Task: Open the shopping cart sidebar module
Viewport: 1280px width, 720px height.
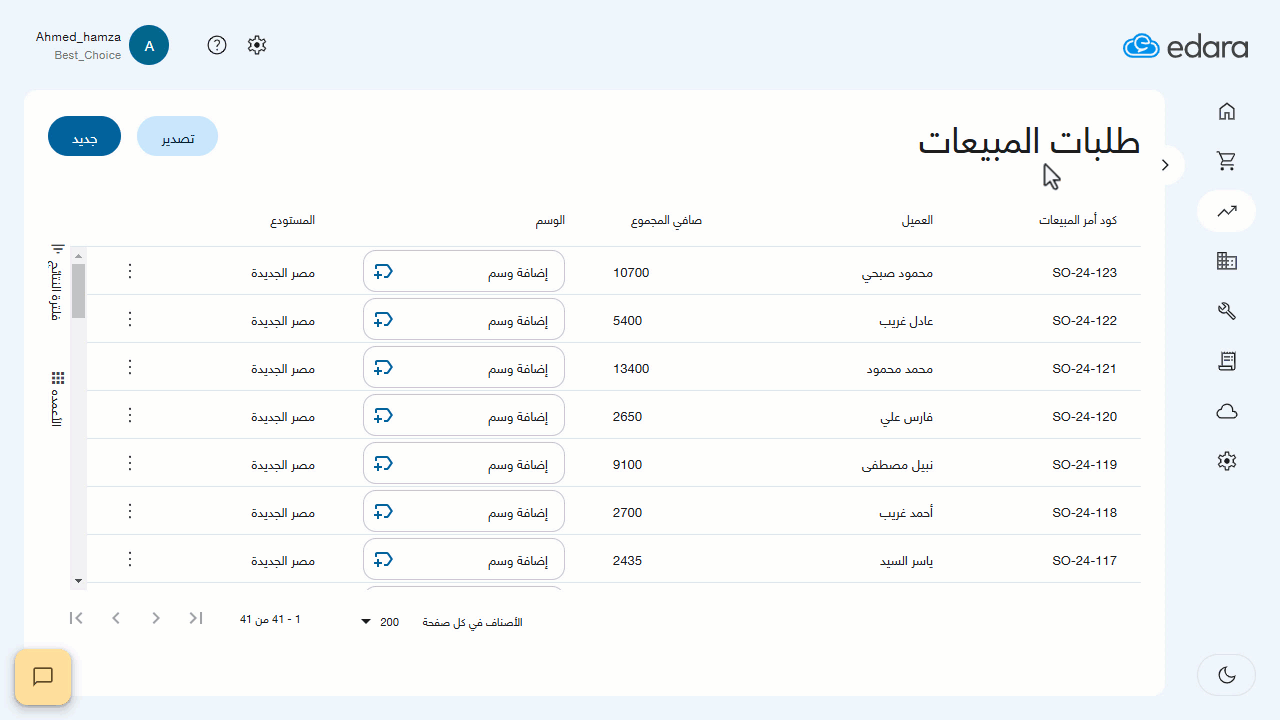Action: (1227, 160)
